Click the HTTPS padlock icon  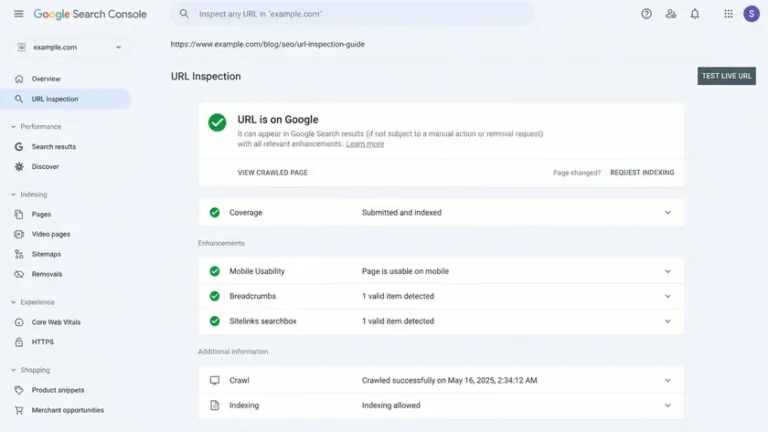click(19, 342)
